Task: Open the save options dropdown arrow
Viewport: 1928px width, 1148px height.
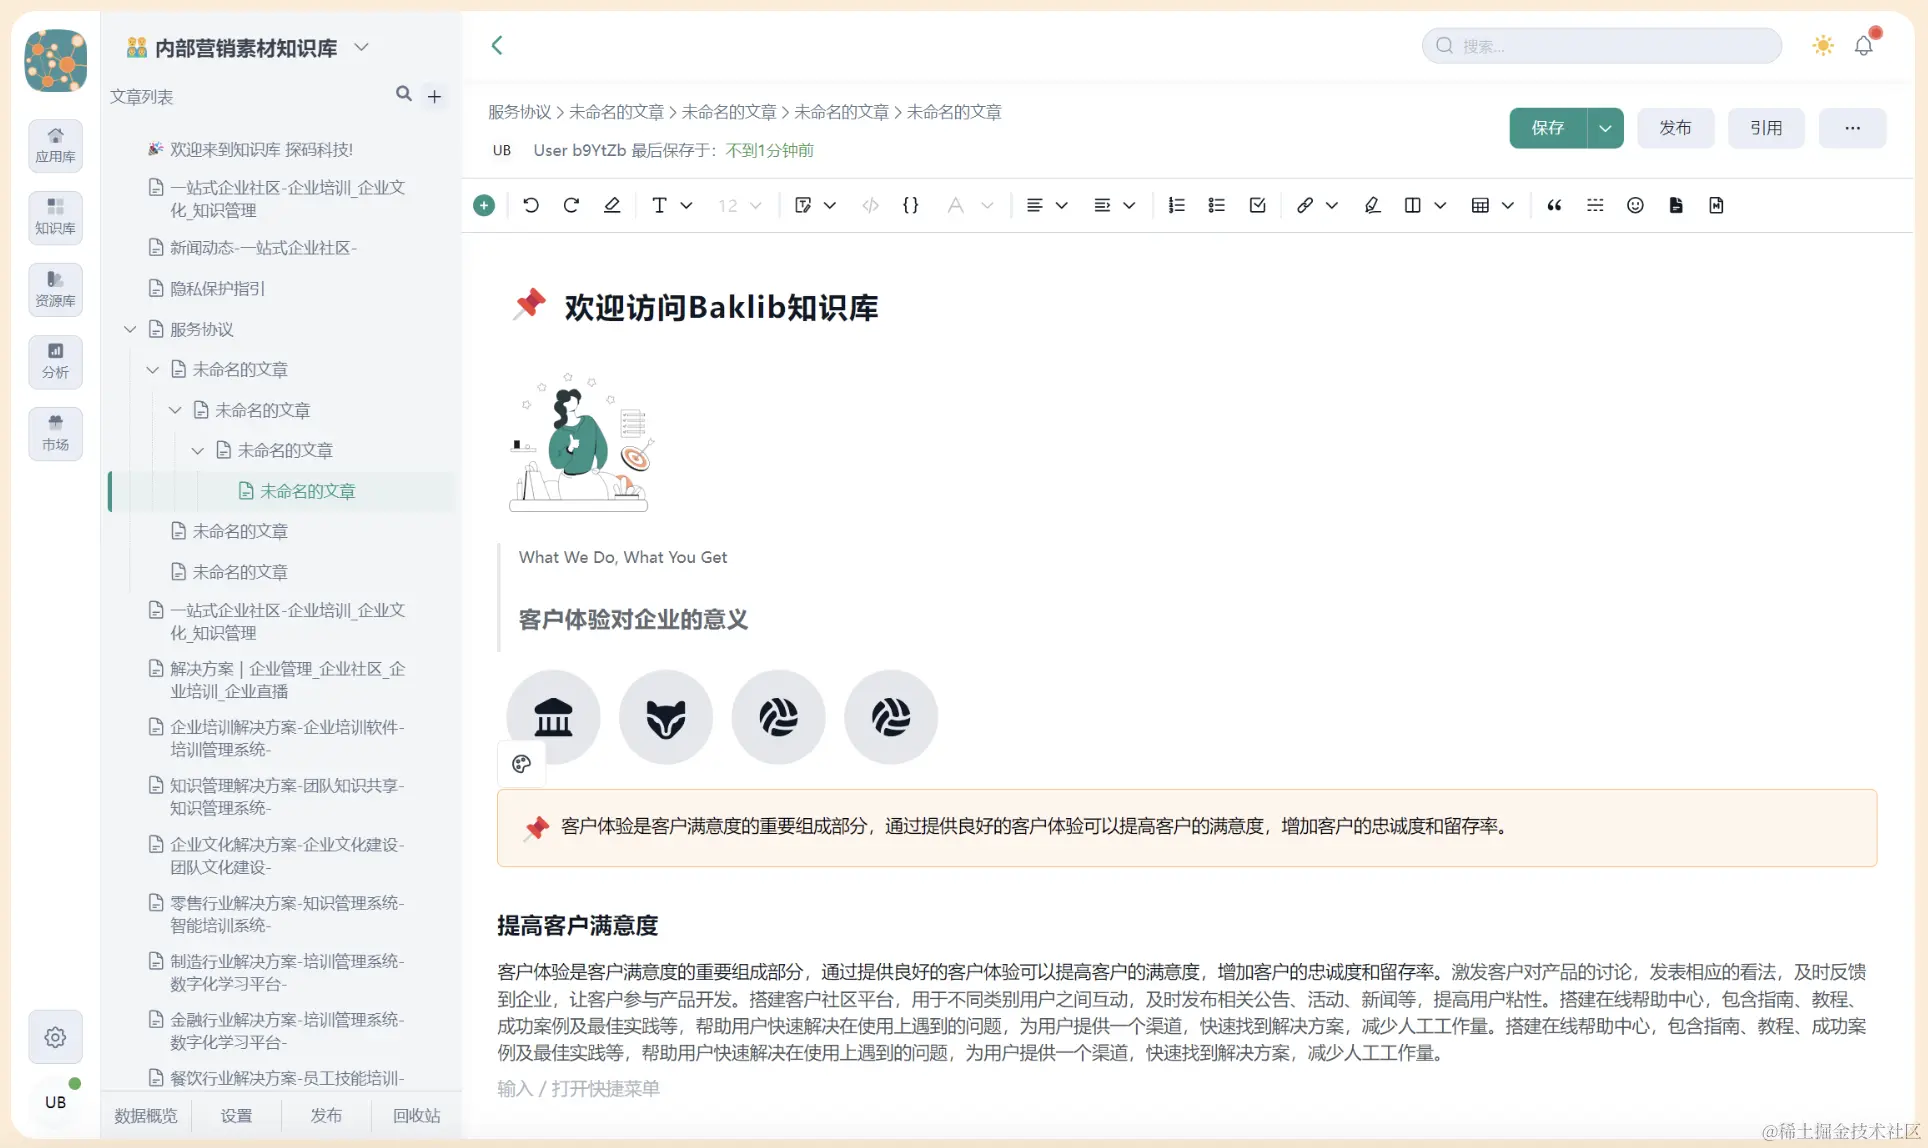Action: coord(1605,128)
